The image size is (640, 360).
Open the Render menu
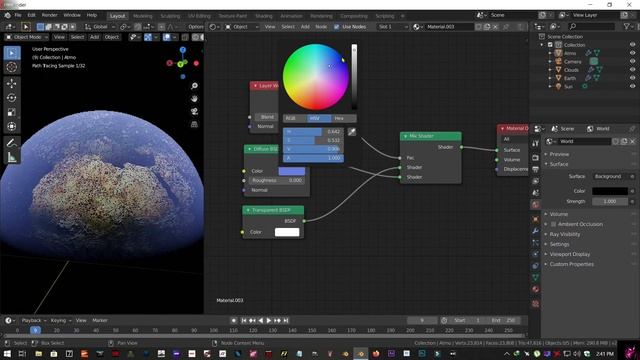[50, 15]
